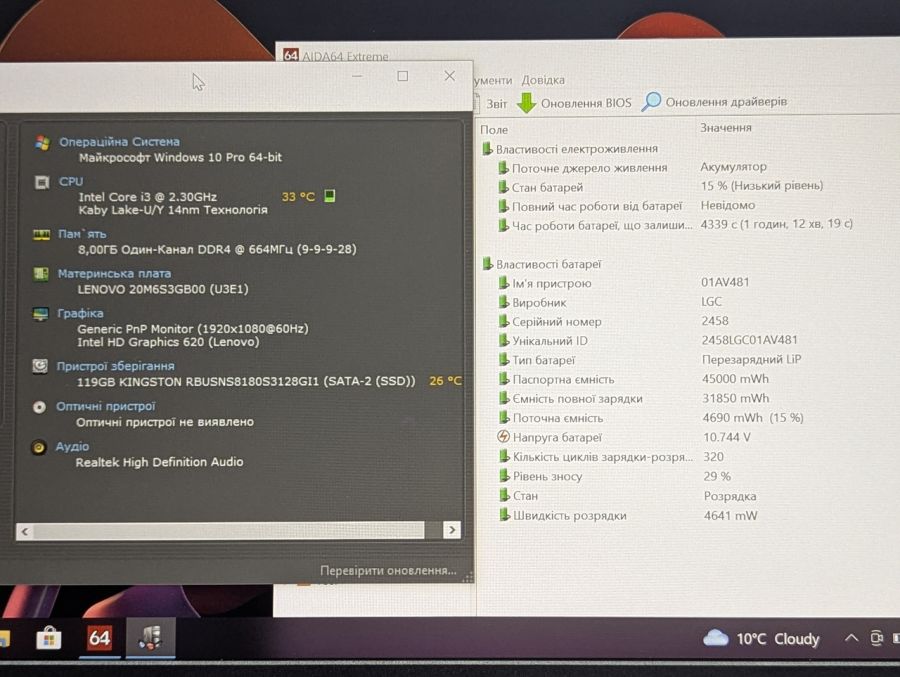Click the 33 °C CPU temperature value
The width and height of the screenshot is (900, 677).
298,197
